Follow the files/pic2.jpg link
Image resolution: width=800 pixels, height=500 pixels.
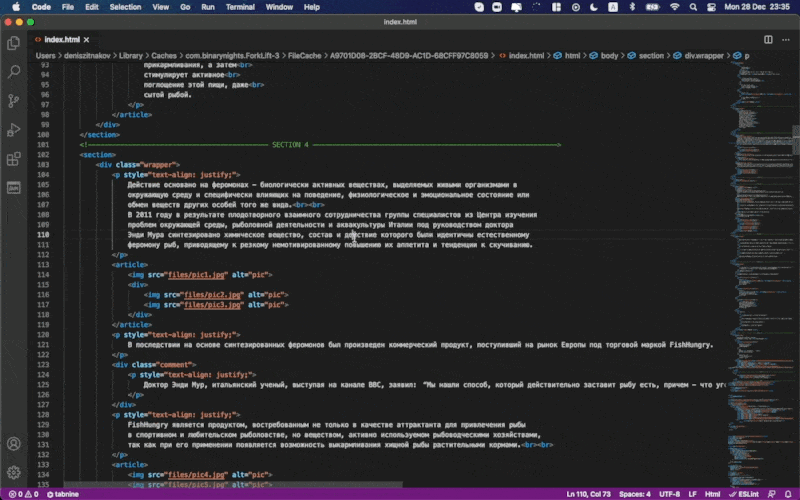pyautogui.click(x=212, y=294)
